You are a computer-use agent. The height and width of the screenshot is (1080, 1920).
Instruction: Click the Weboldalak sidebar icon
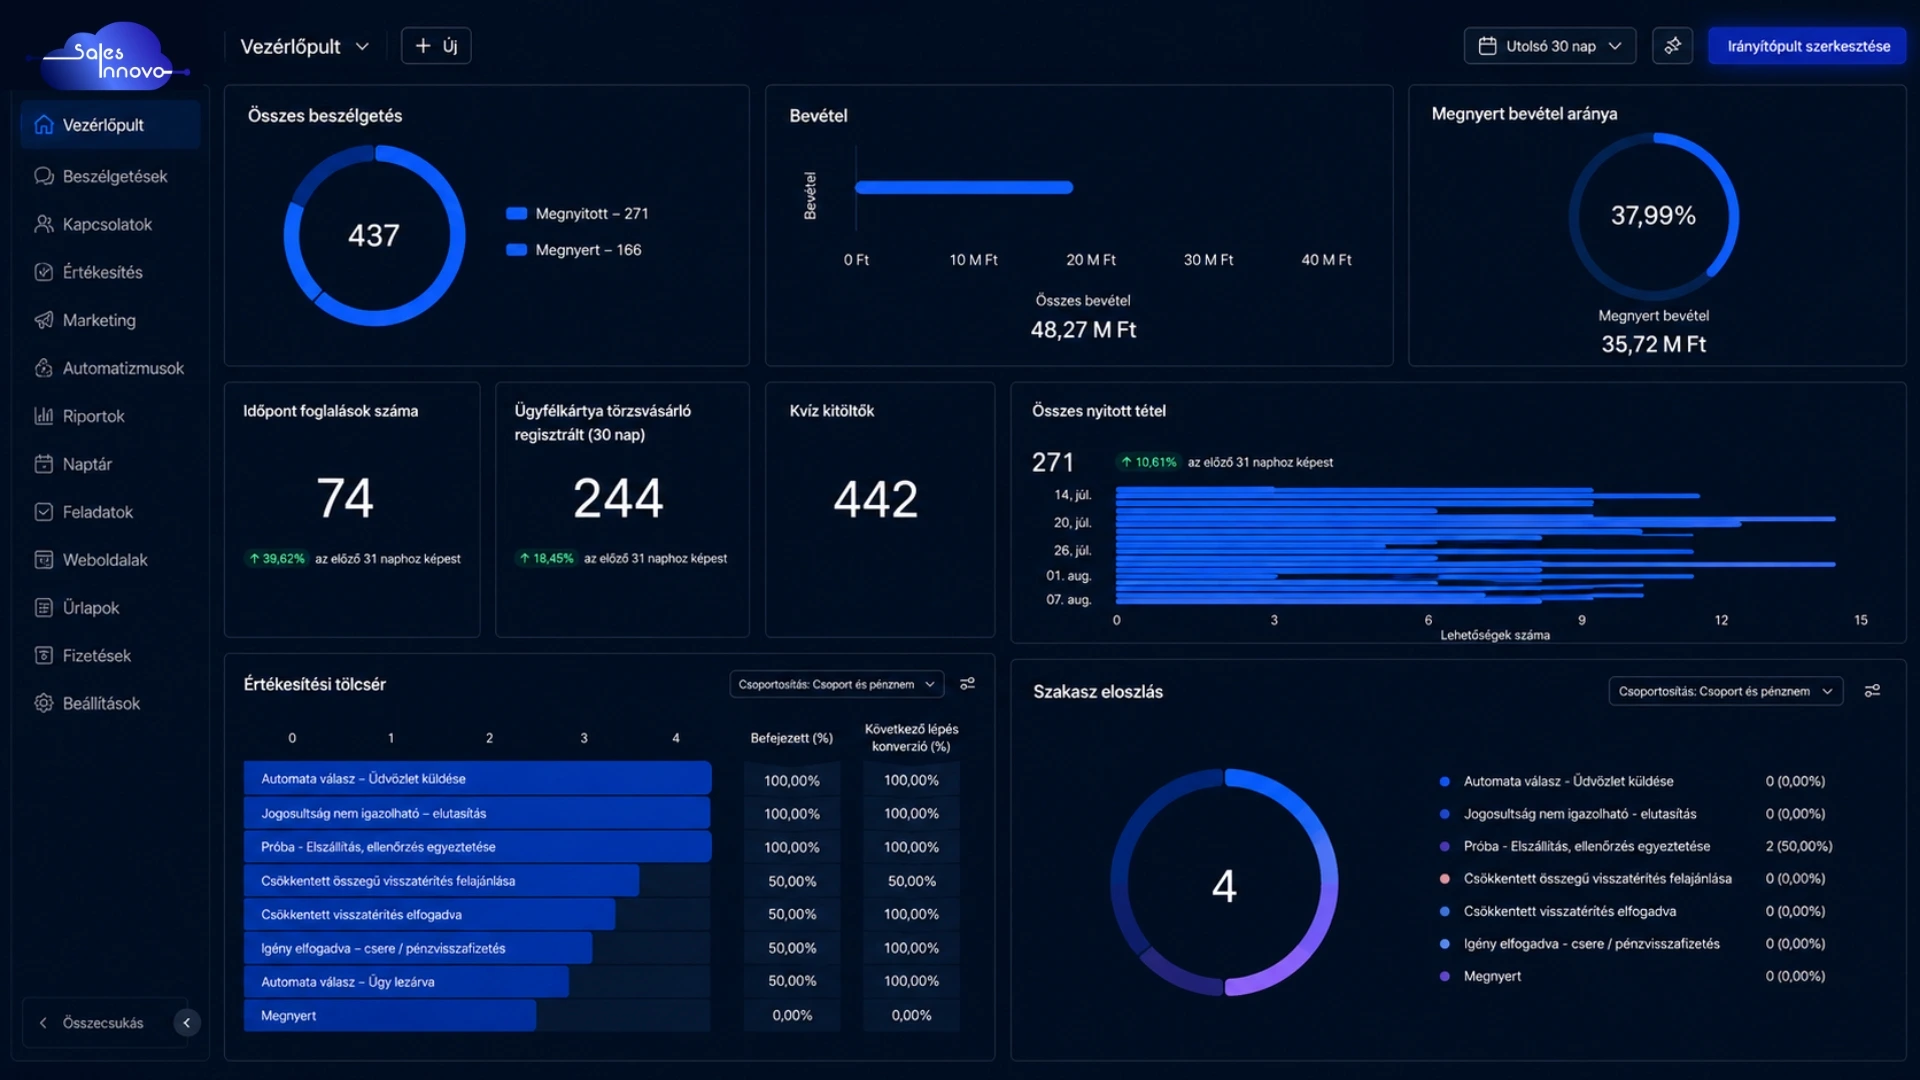coord(44,560)
